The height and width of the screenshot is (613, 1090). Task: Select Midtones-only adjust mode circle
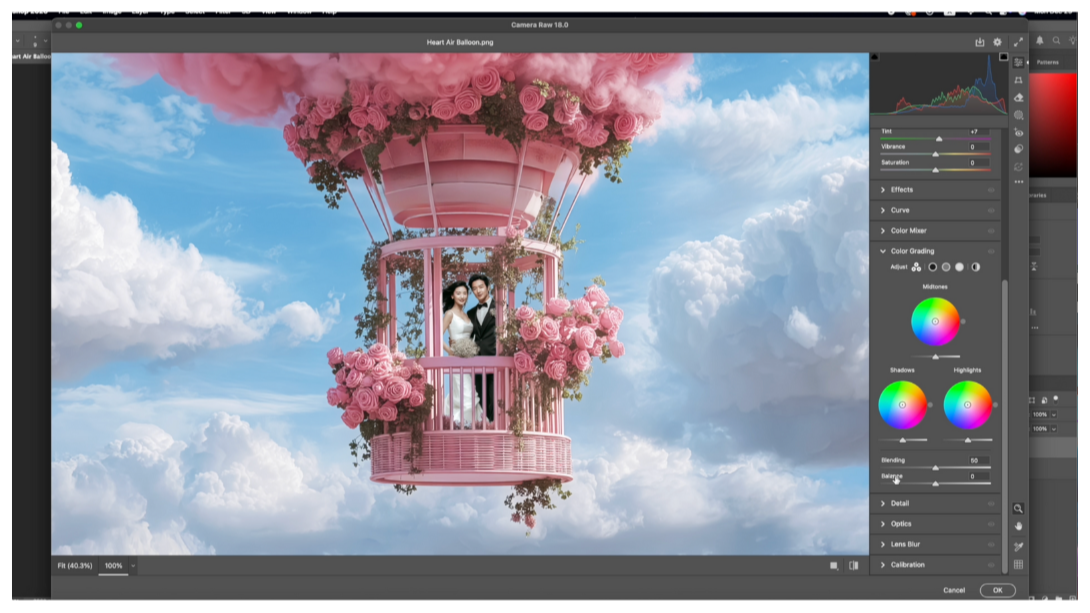coord(945,267)
